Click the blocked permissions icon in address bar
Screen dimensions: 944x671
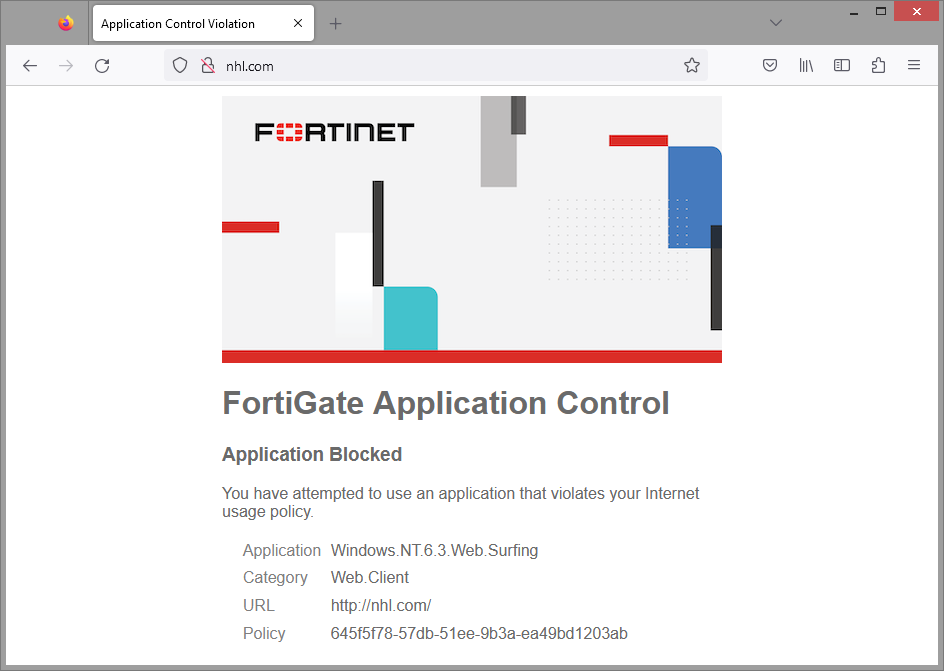pyautogui.click(x=207, y=65)
